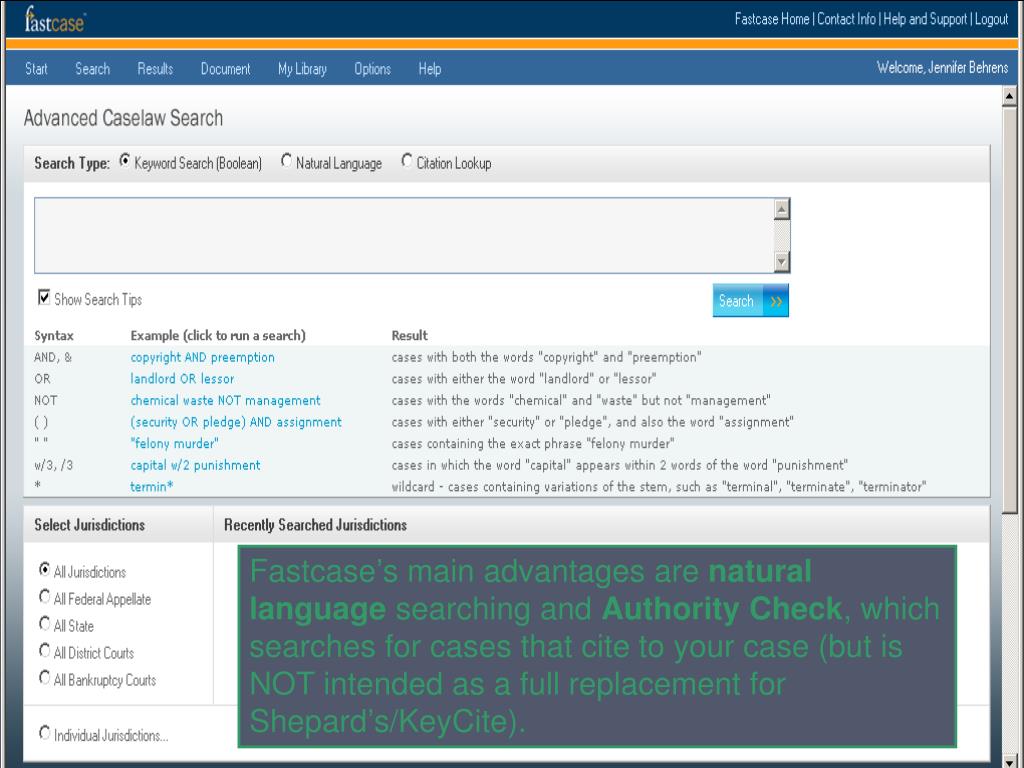
Task: Run the landlord OR lessor example
Action: [182, 379]
